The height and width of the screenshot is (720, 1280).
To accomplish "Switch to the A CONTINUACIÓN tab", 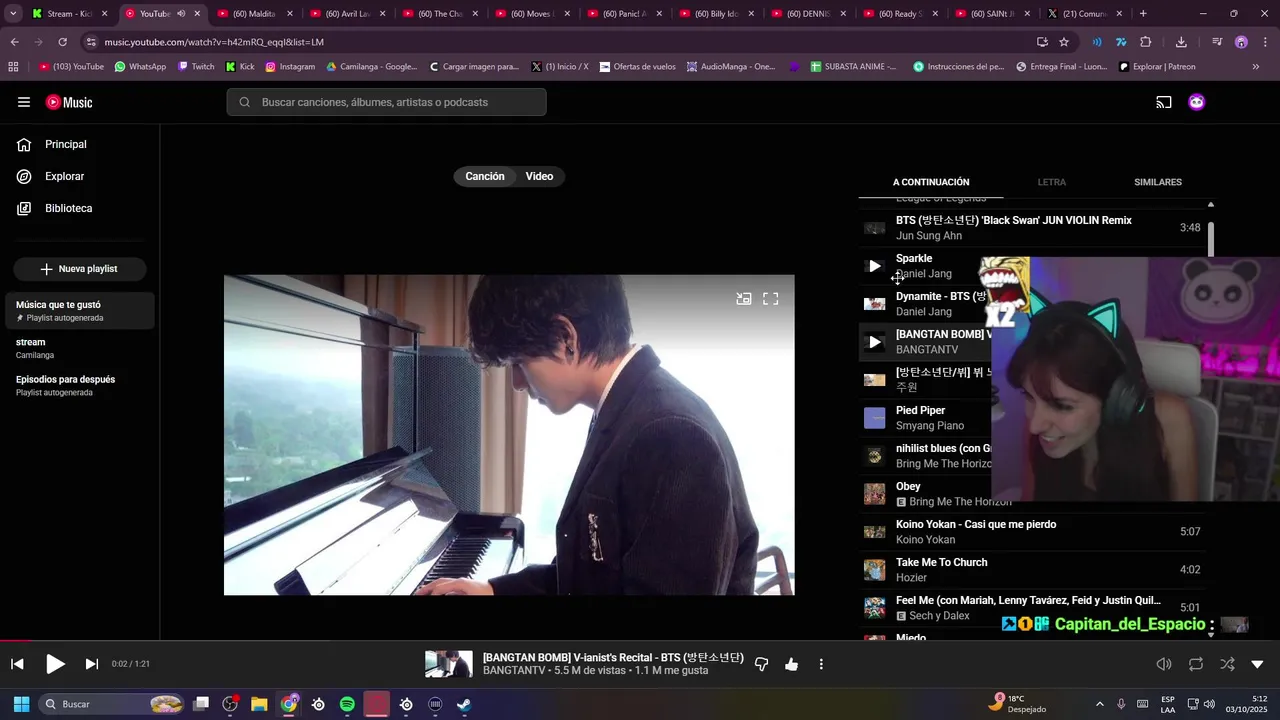I will (931, 182).
